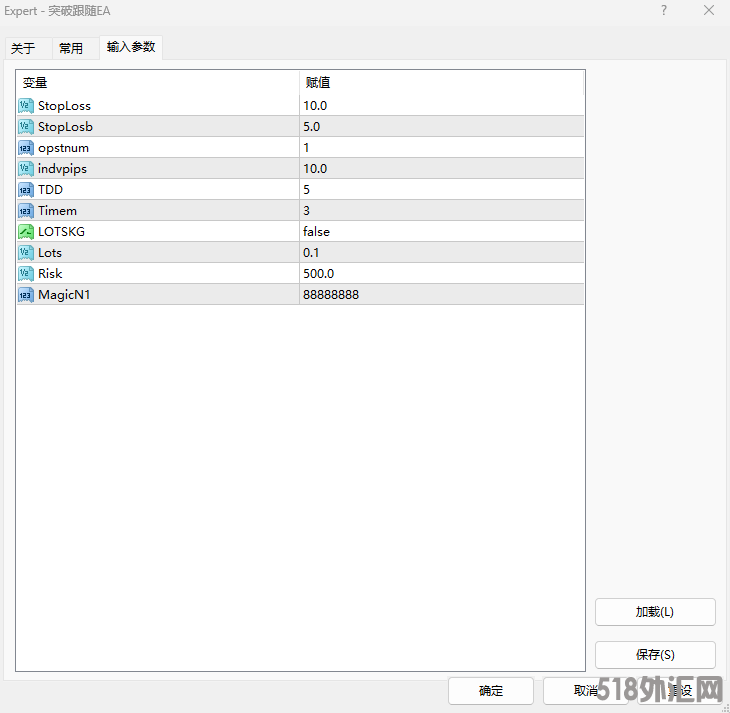Click the 取消 button

(585, 691)
